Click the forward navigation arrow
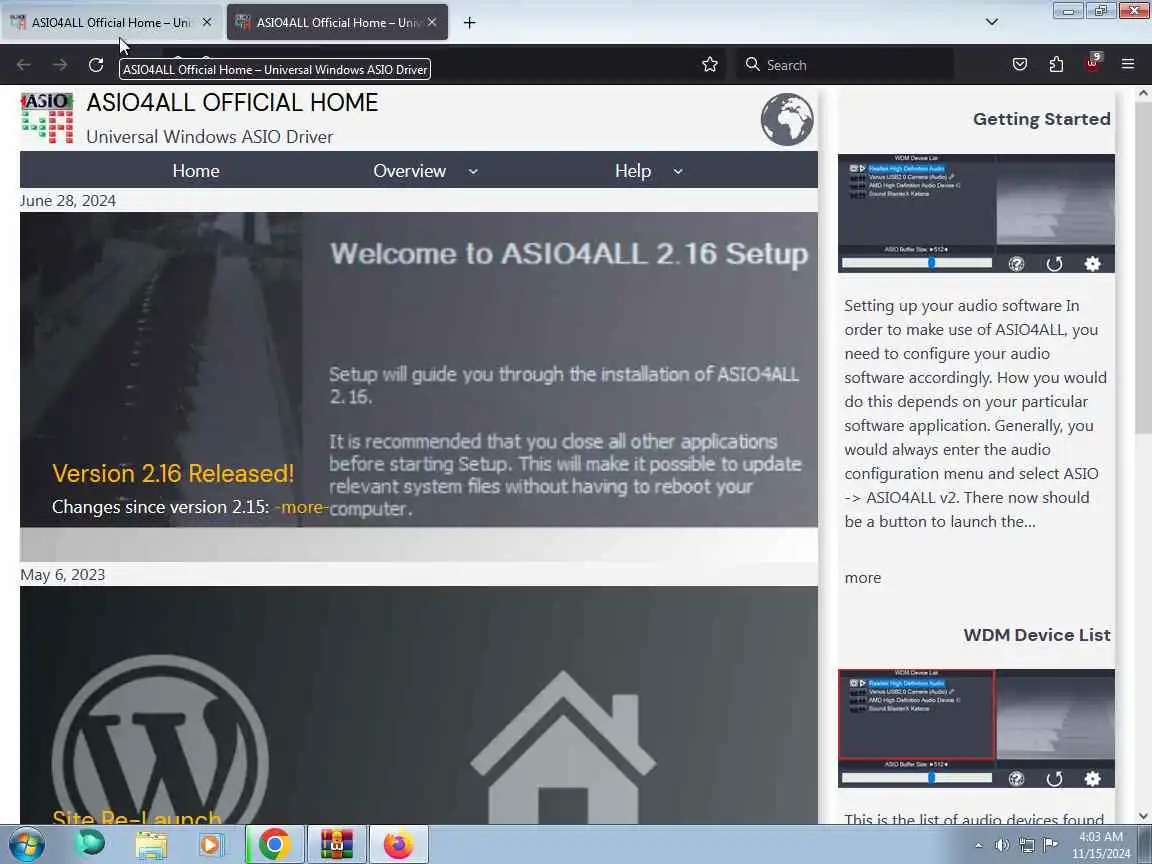1152x864 pixels. tap(60, 65)
